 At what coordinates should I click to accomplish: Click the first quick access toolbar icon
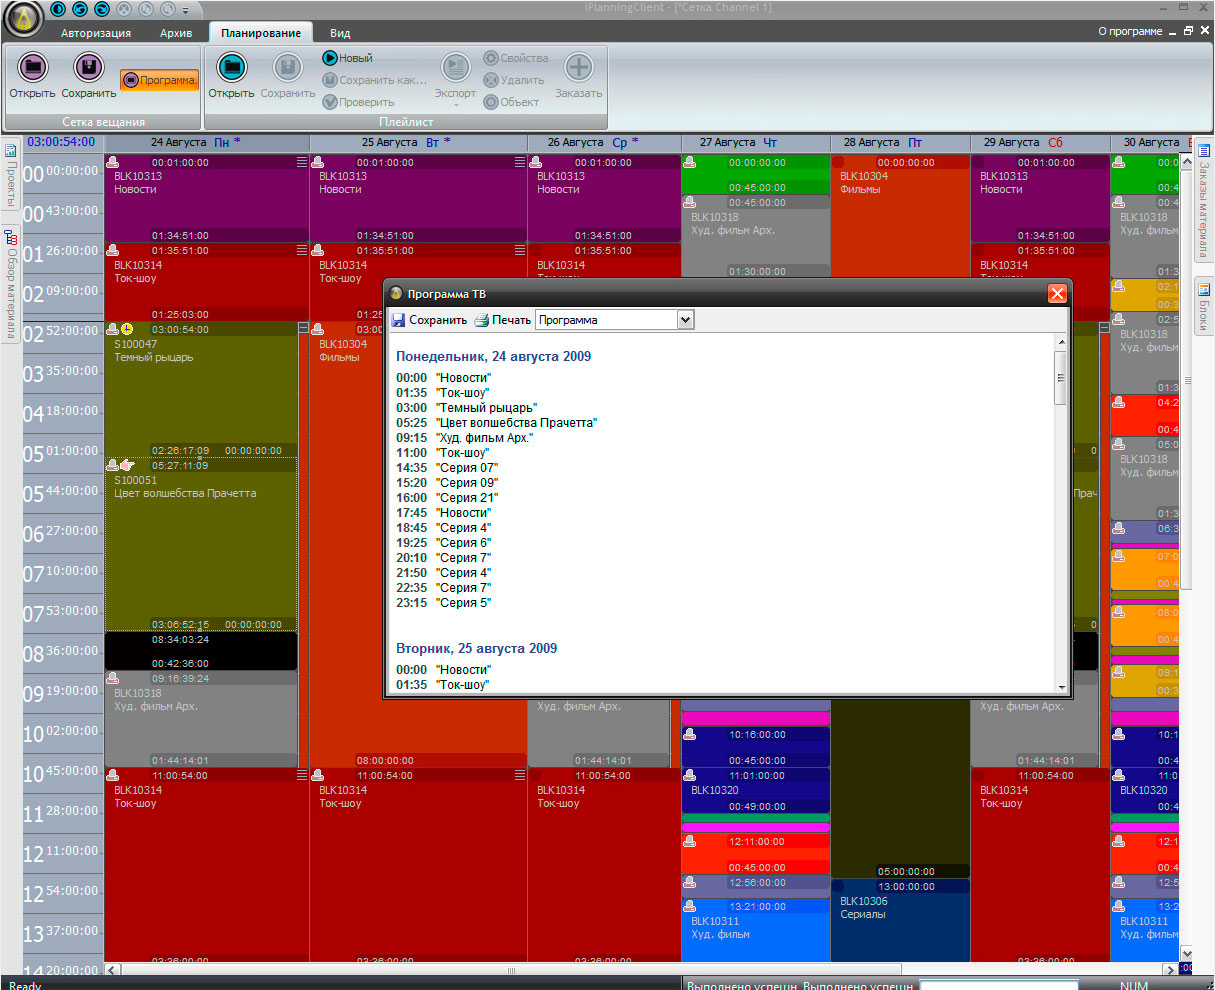coord(58,9)
